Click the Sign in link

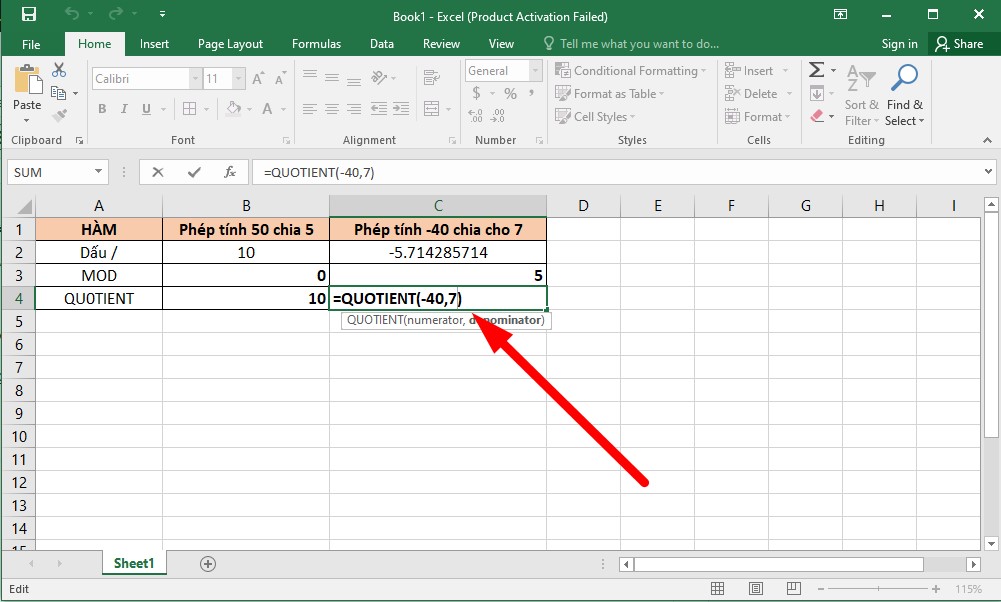[899, 43]
